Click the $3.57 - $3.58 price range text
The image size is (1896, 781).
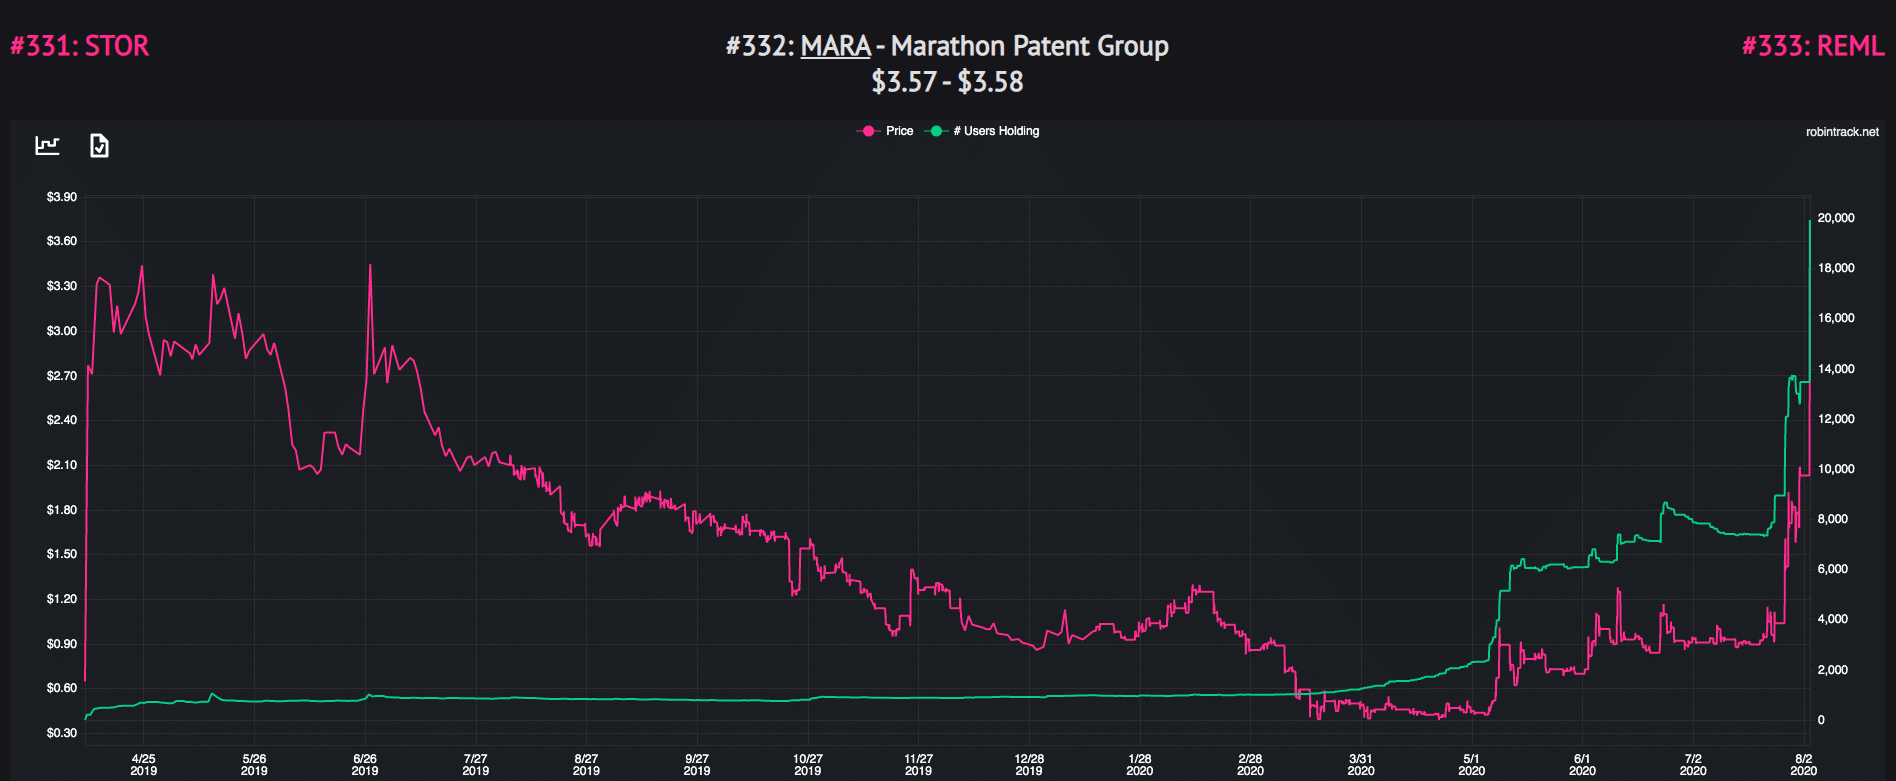tap(947, 82)
